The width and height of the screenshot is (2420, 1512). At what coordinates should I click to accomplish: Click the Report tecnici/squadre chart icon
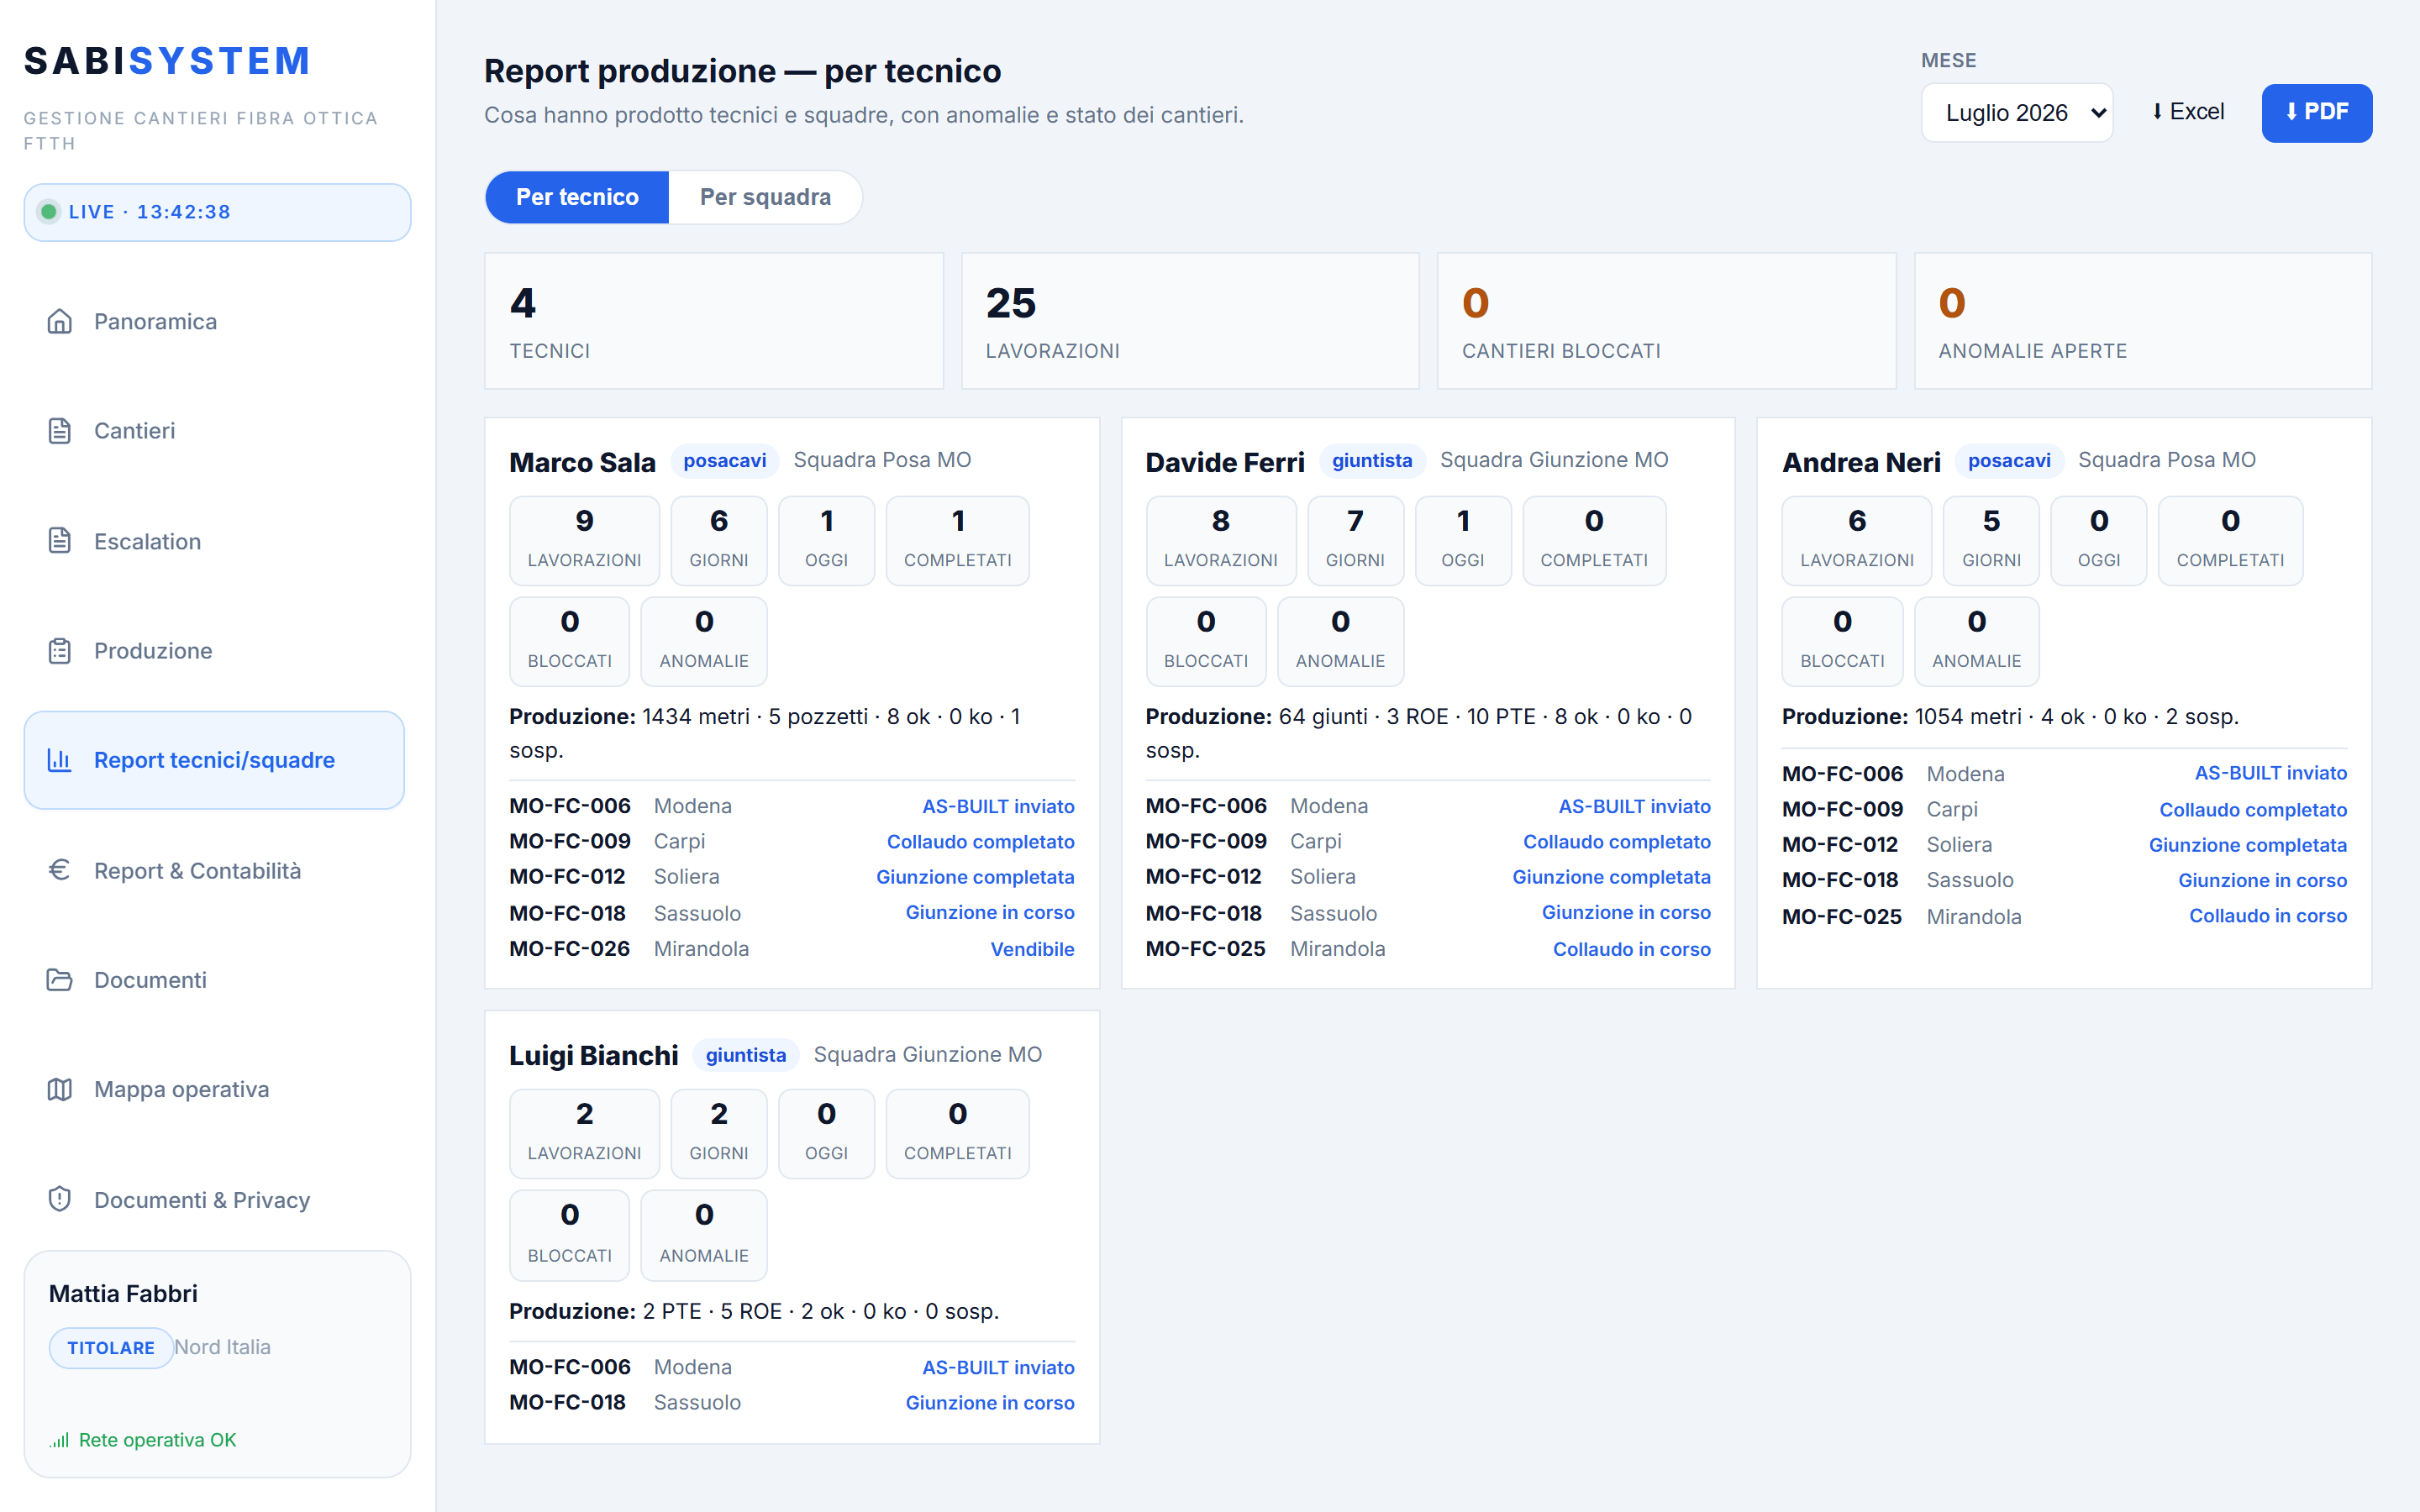[60, 760]
